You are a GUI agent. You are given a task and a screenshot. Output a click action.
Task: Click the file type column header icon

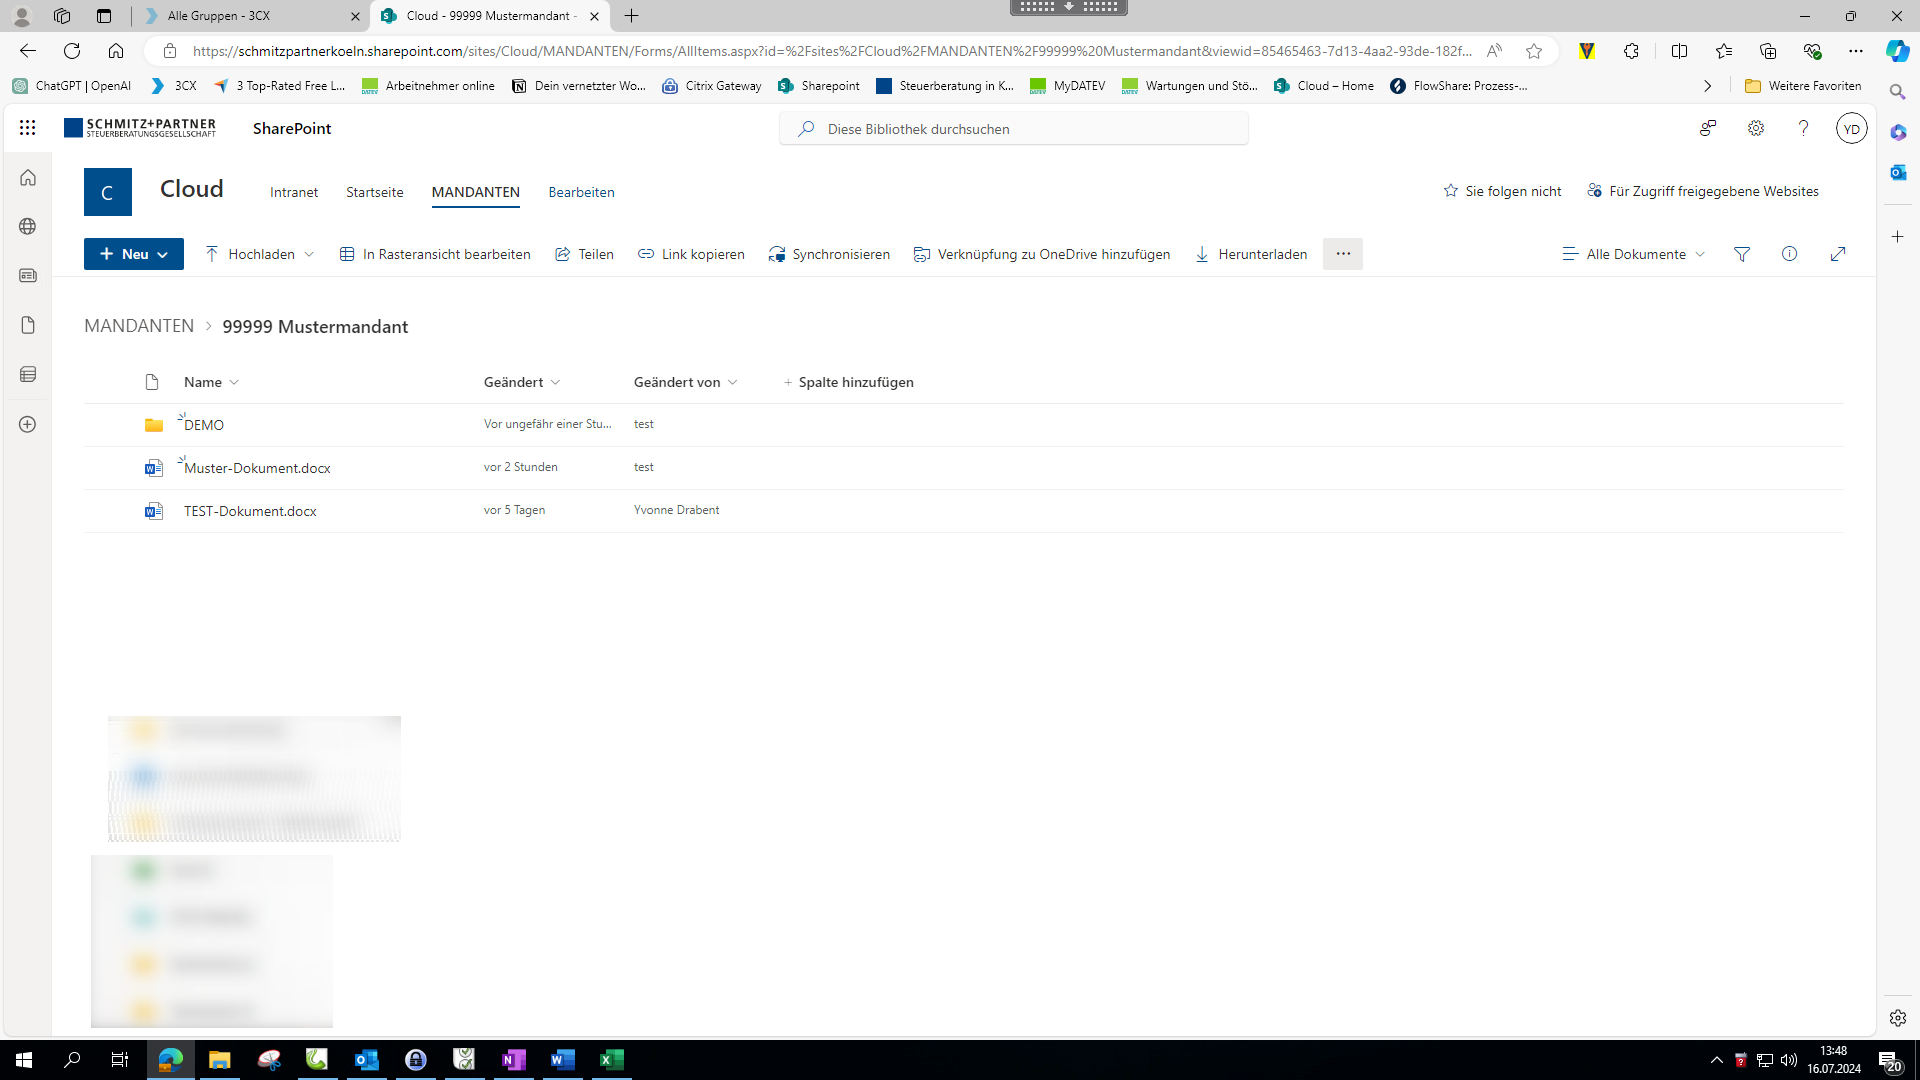[x=152, y=382]
